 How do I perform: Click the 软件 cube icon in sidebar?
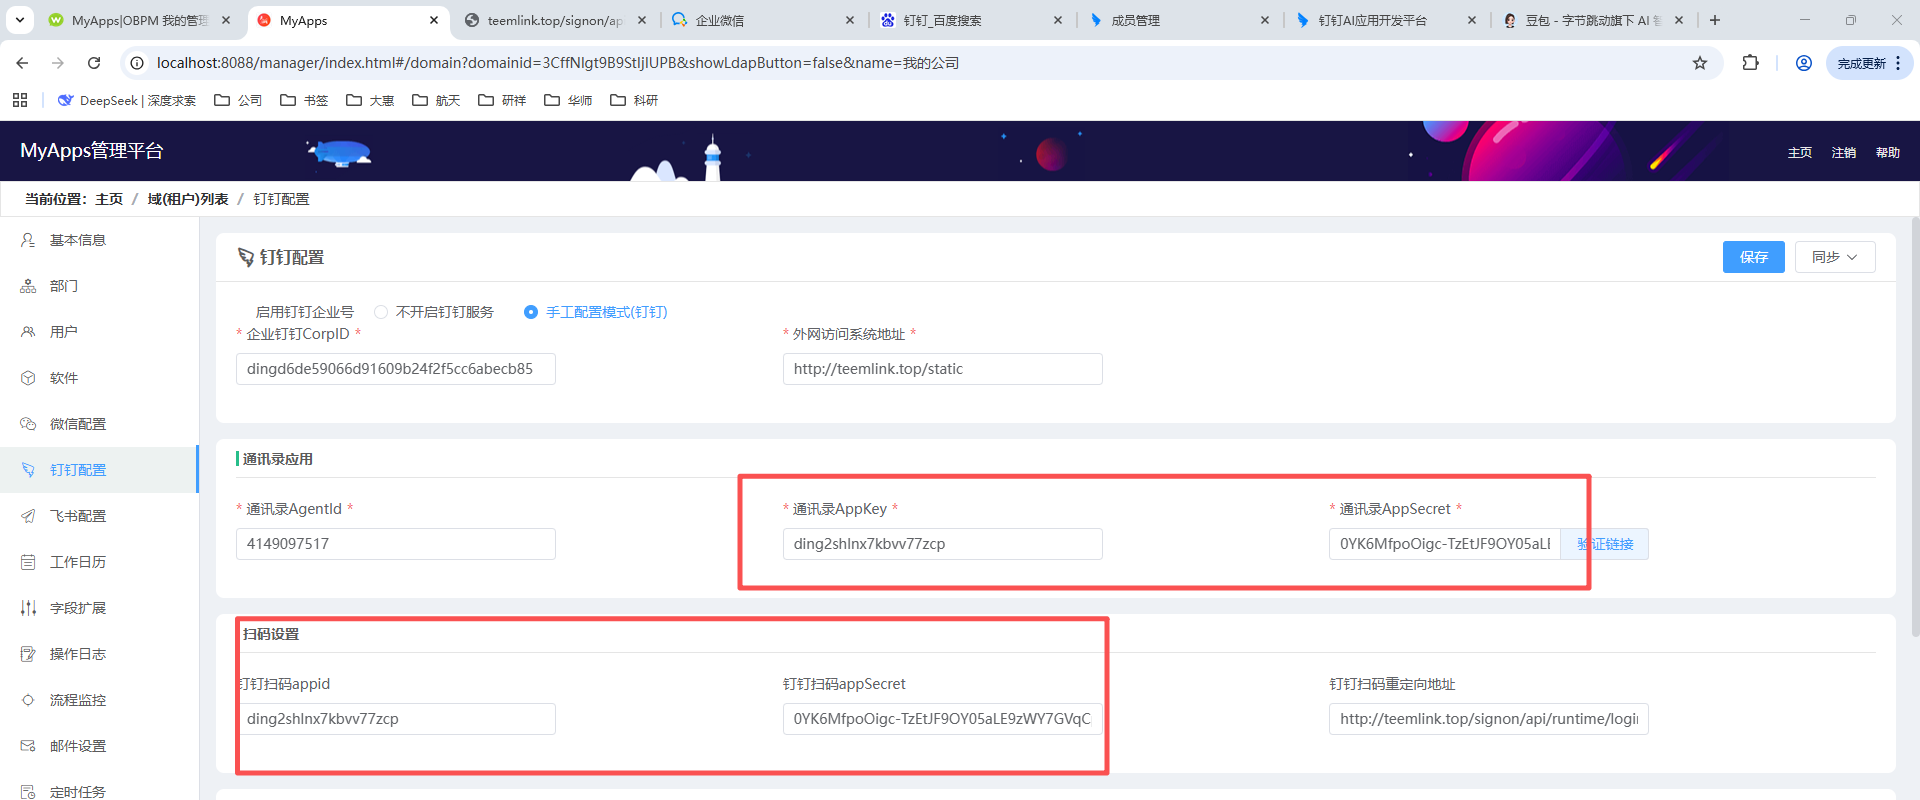point(28,378)
